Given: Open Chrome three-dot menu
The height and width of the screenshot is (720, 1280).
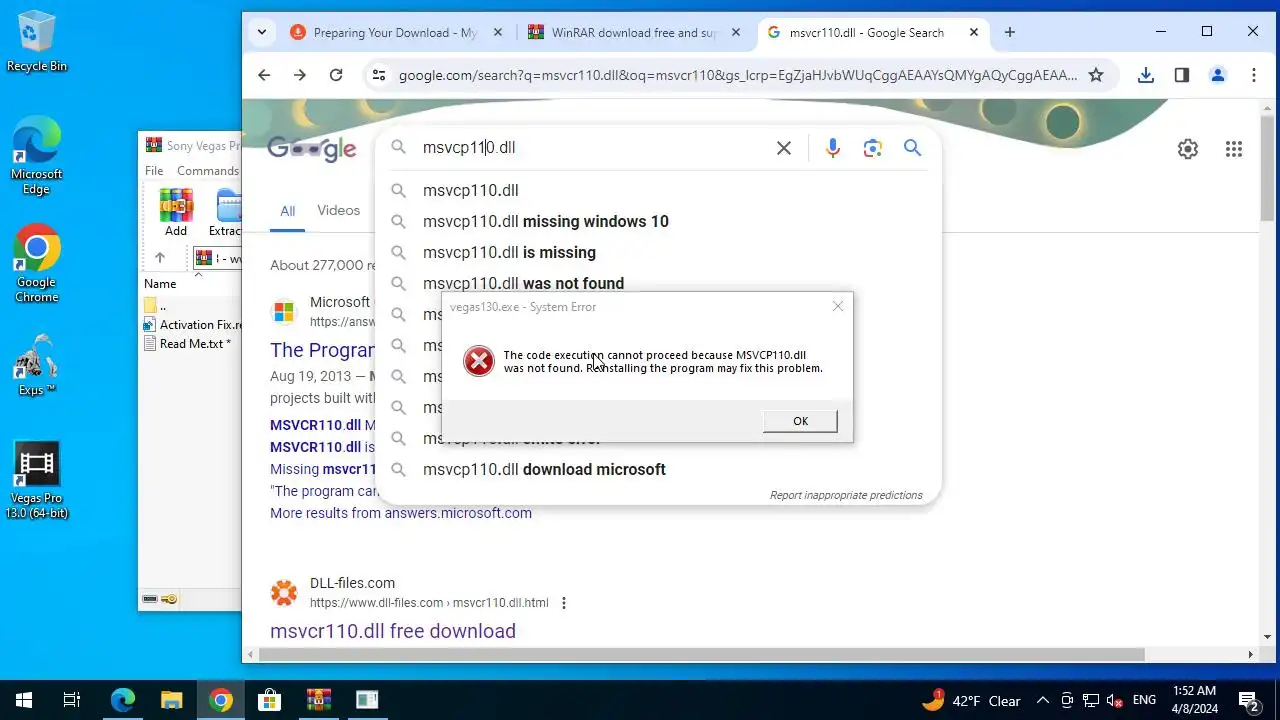Looking at the screenshot, I should tap(1254, 75).
